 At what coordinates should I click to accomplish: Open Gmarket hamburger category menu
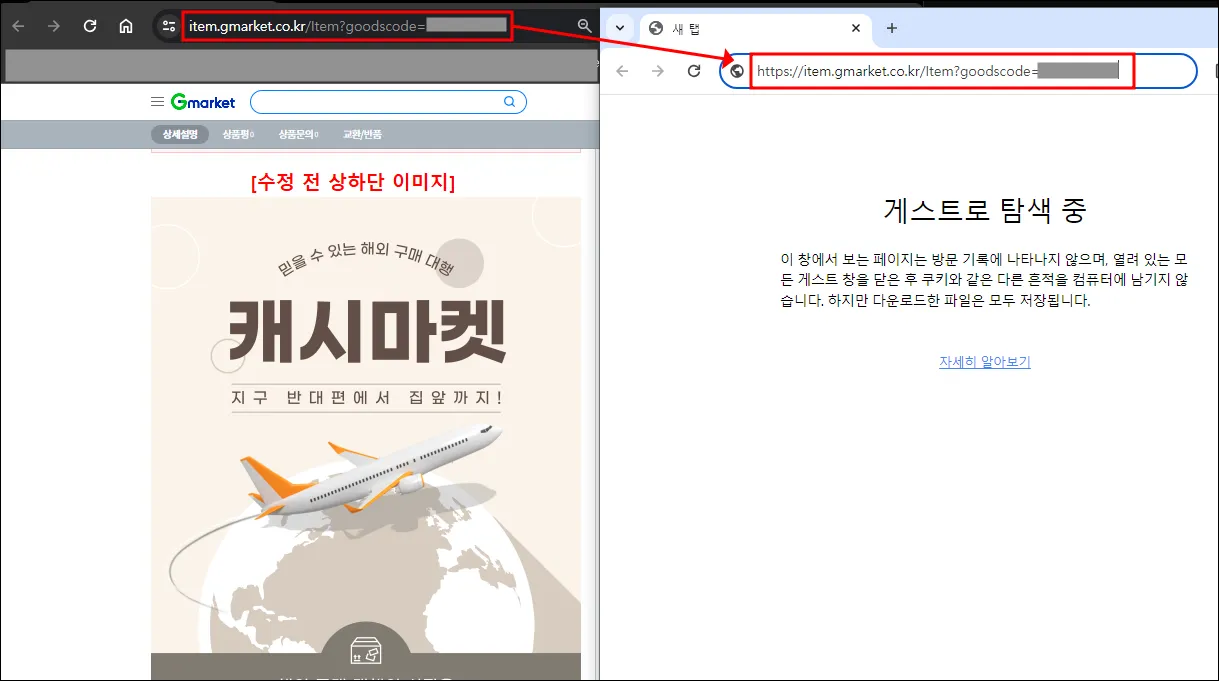(x=157, y=102)
